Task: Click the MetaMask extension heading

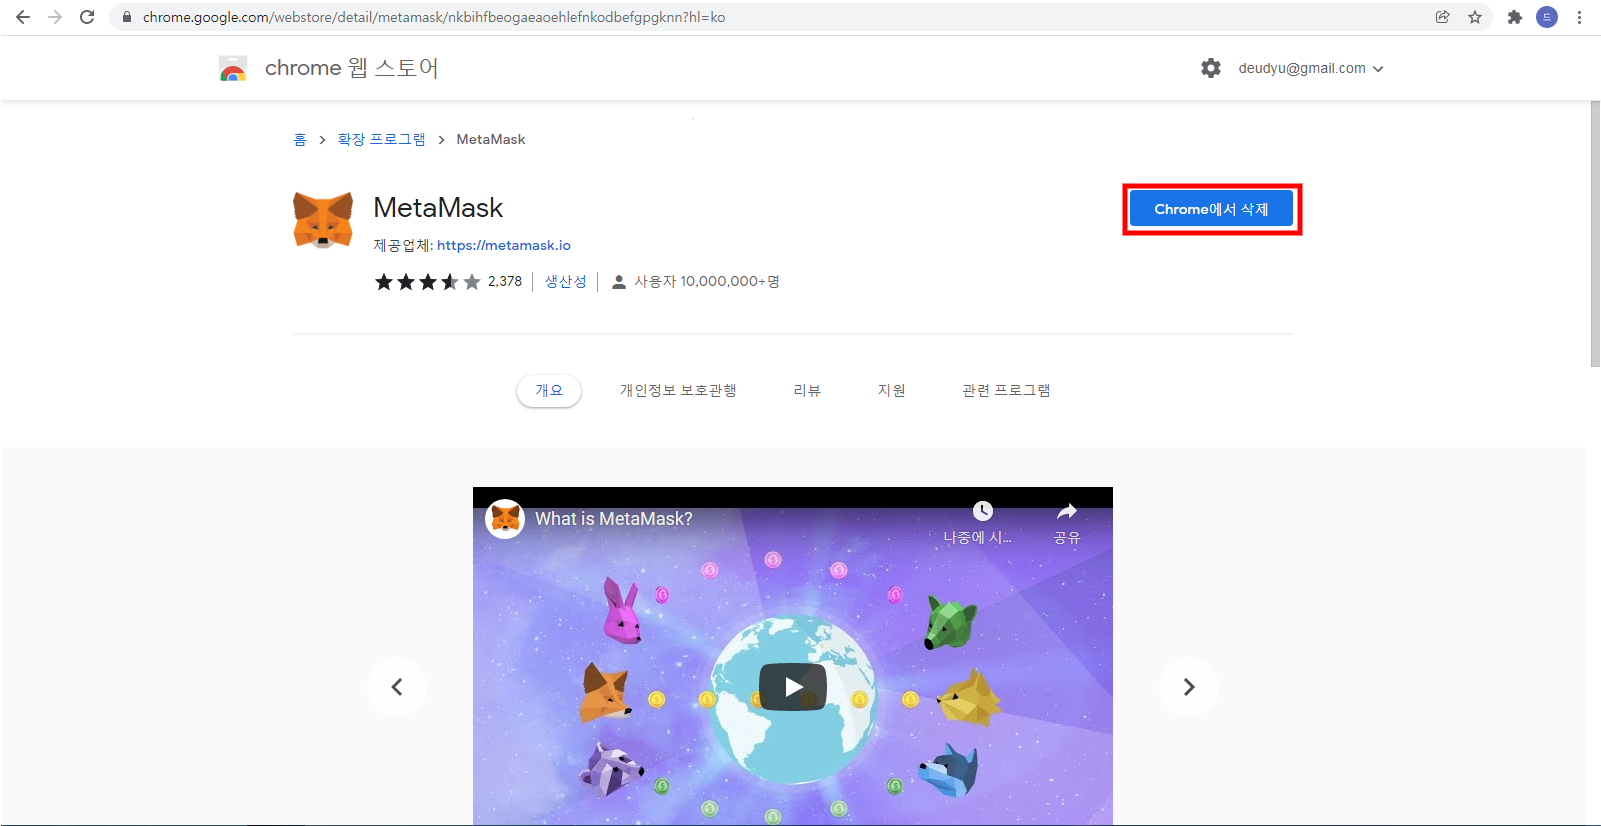Action: point(438,208)
